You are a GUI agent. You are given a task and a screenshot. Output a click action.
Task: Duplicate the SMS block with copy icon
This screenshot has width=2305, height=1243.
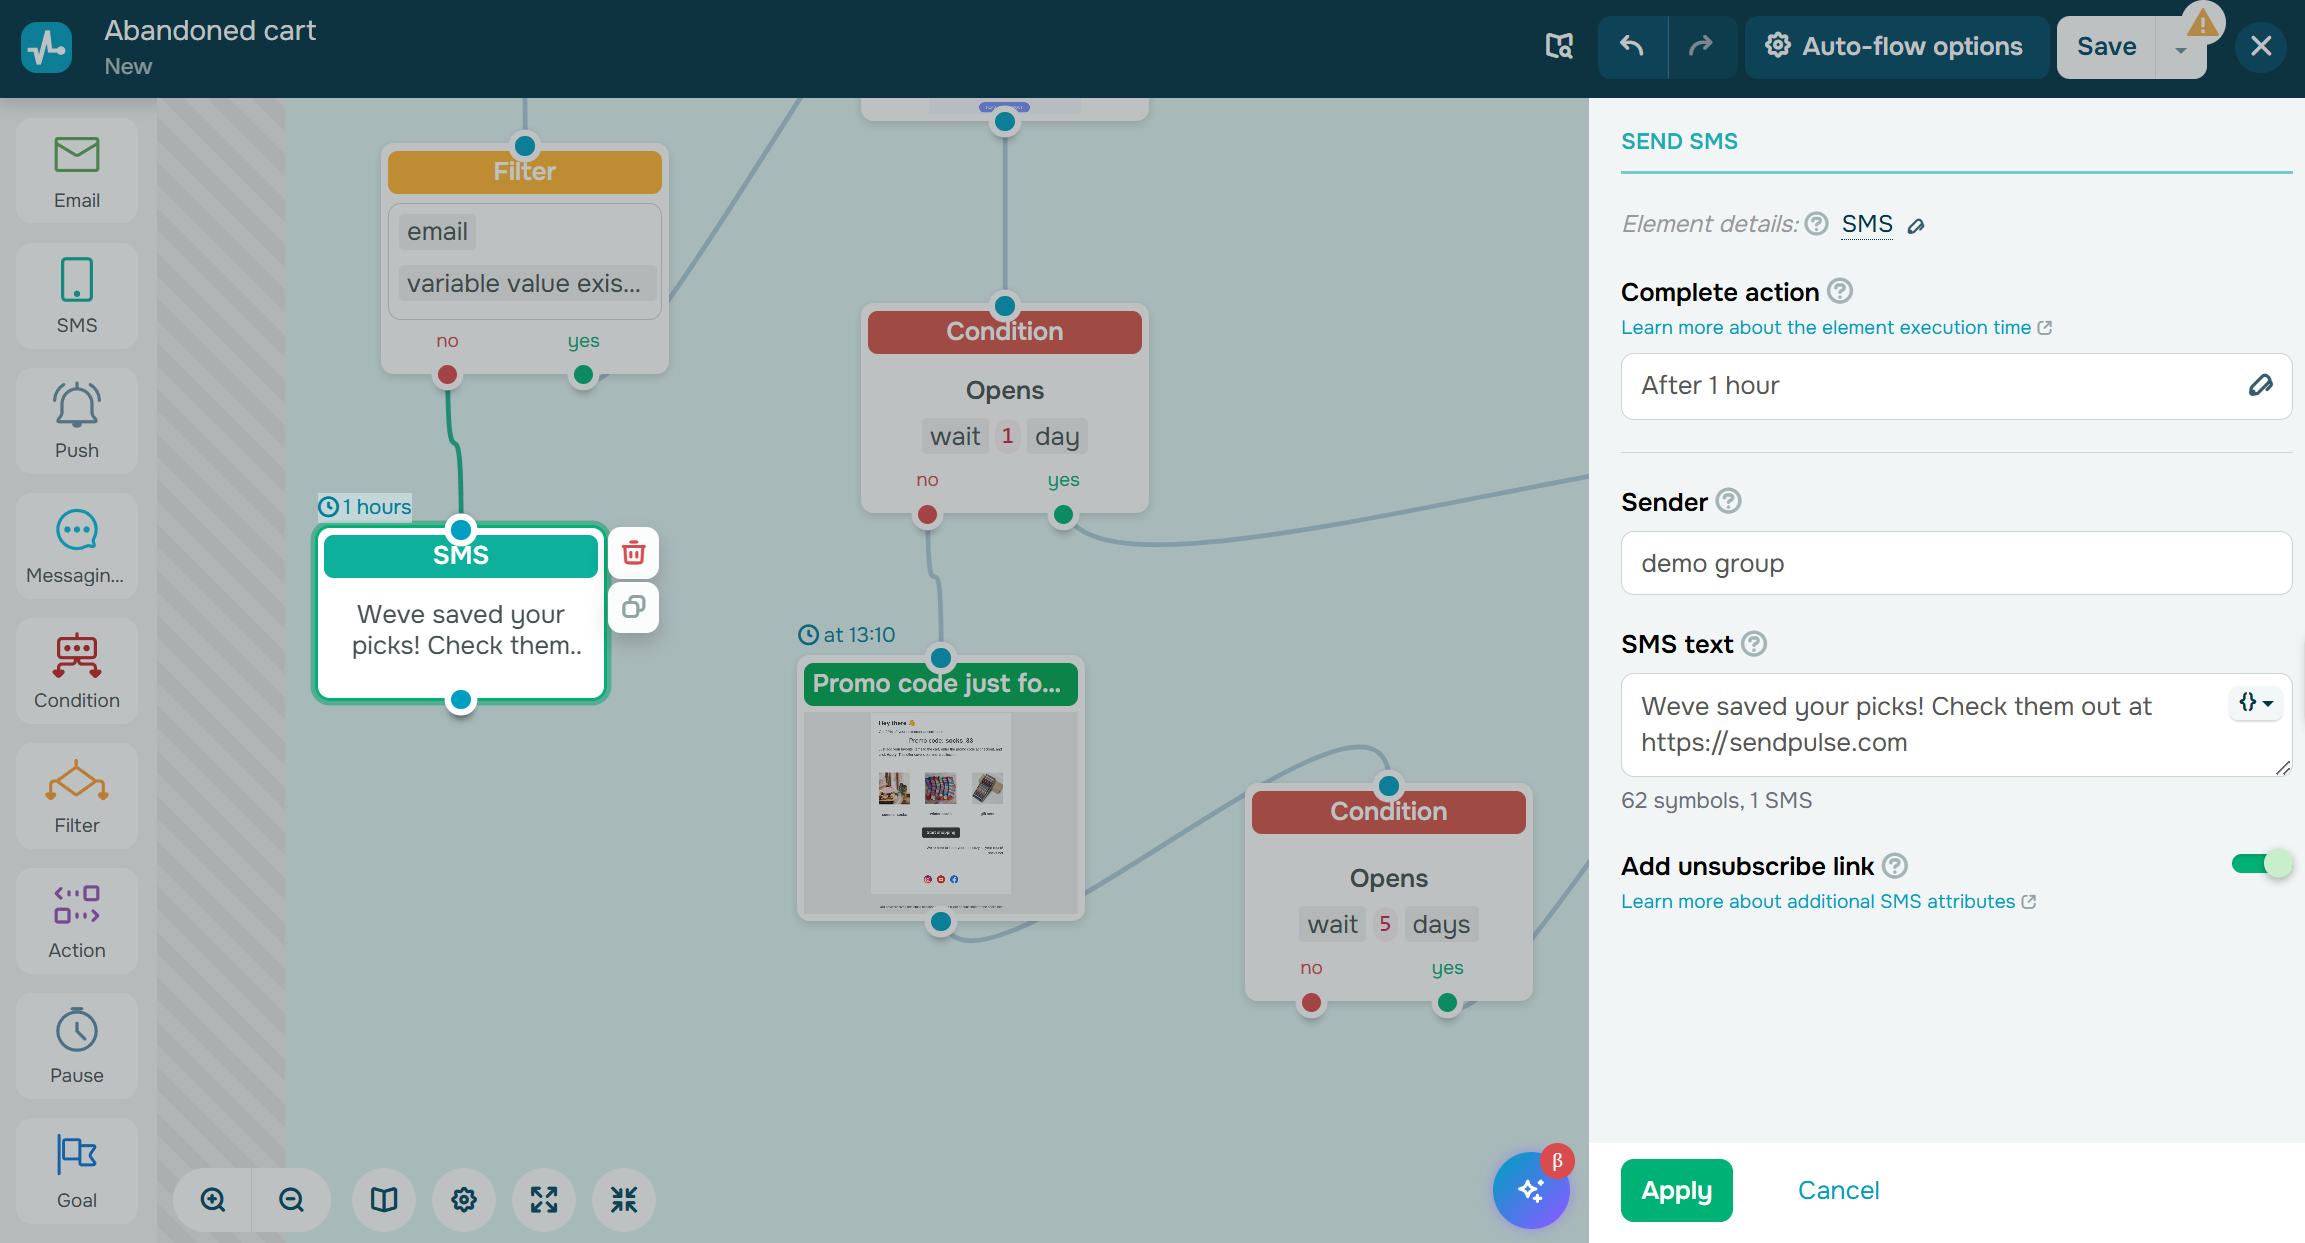(634, 607)
